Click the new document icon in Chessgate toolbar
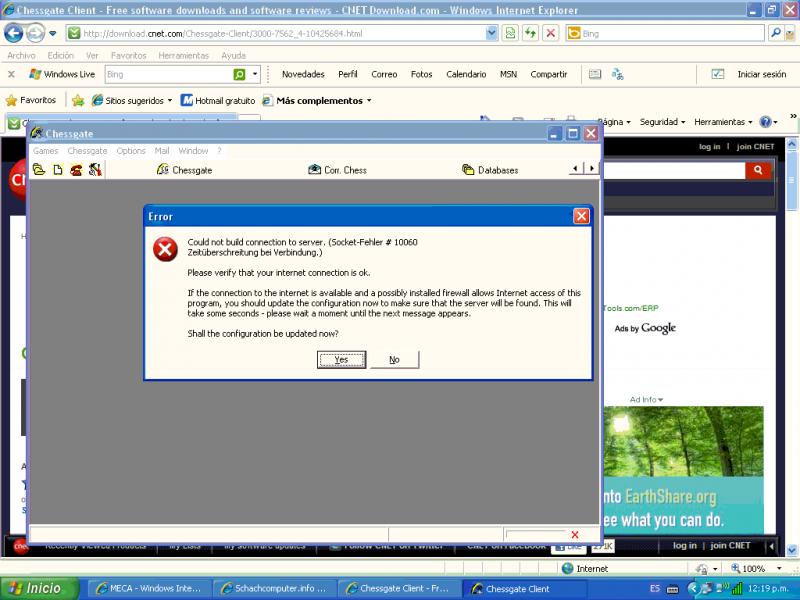This screenshot has height=600, width=800. 58,169
